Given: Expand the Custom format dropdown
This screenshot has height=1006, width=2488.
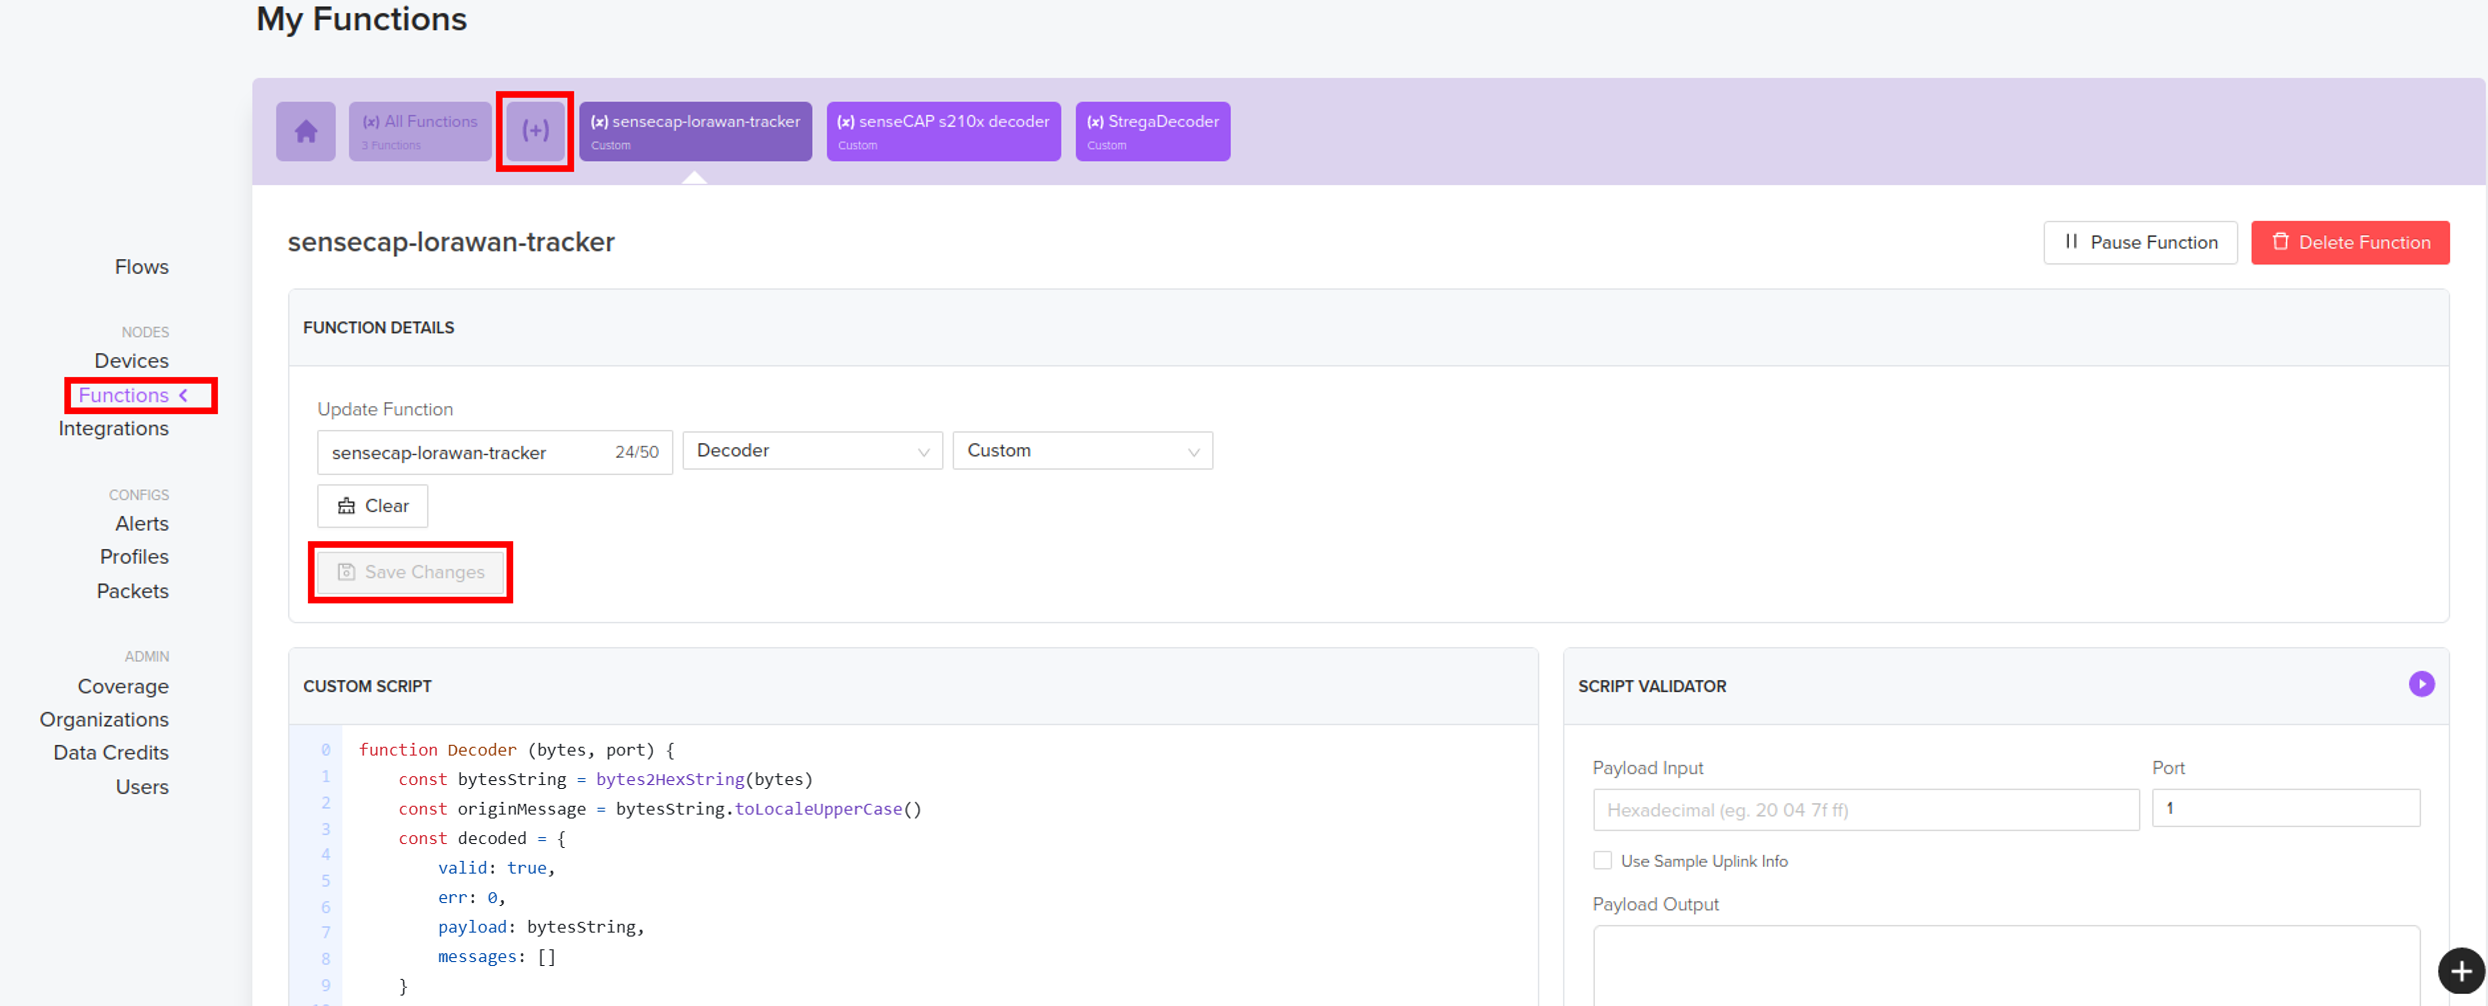Looking at the screenshot, I should (x=1082, y=451).
